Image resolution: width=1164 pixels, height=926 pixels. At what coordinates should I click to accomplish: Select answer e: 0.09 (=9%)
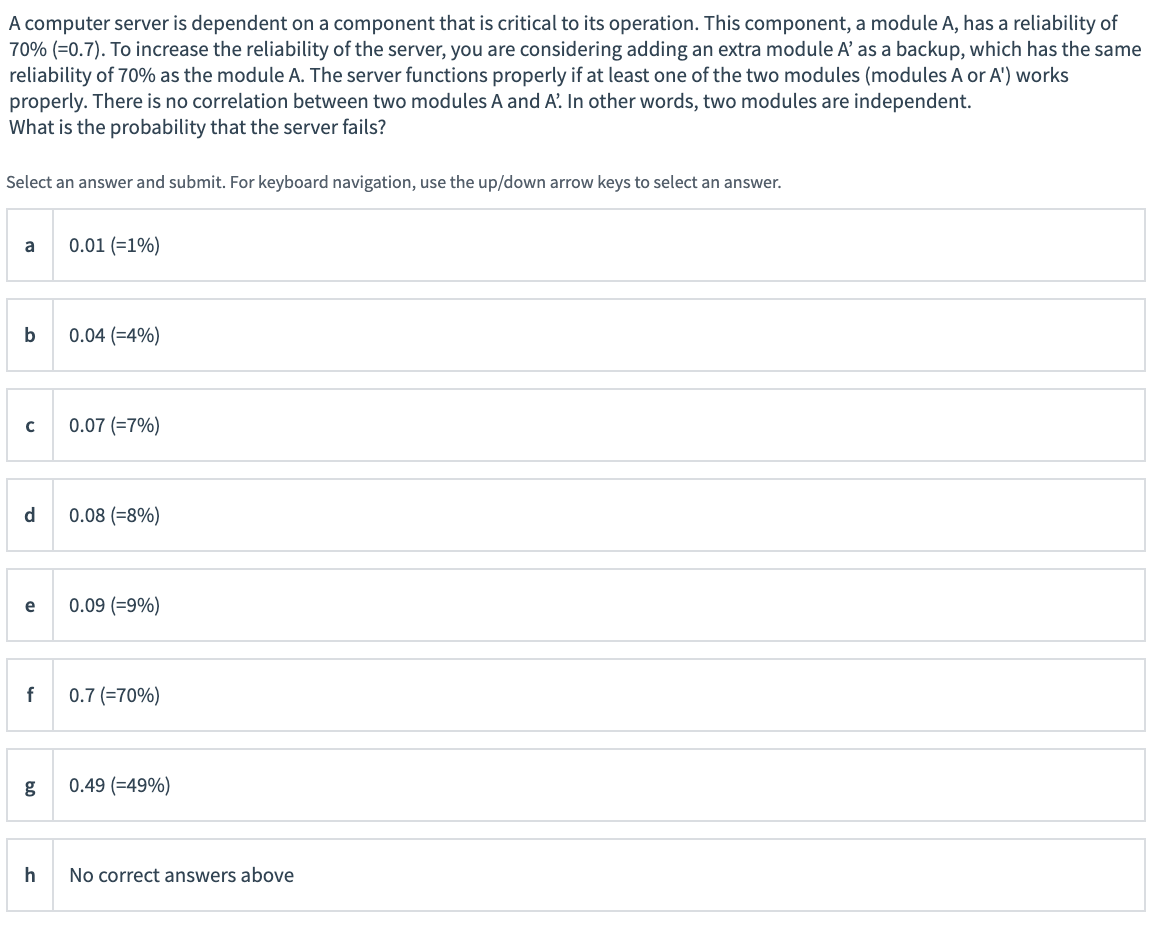pyautogui.click(x=576, y=605)
